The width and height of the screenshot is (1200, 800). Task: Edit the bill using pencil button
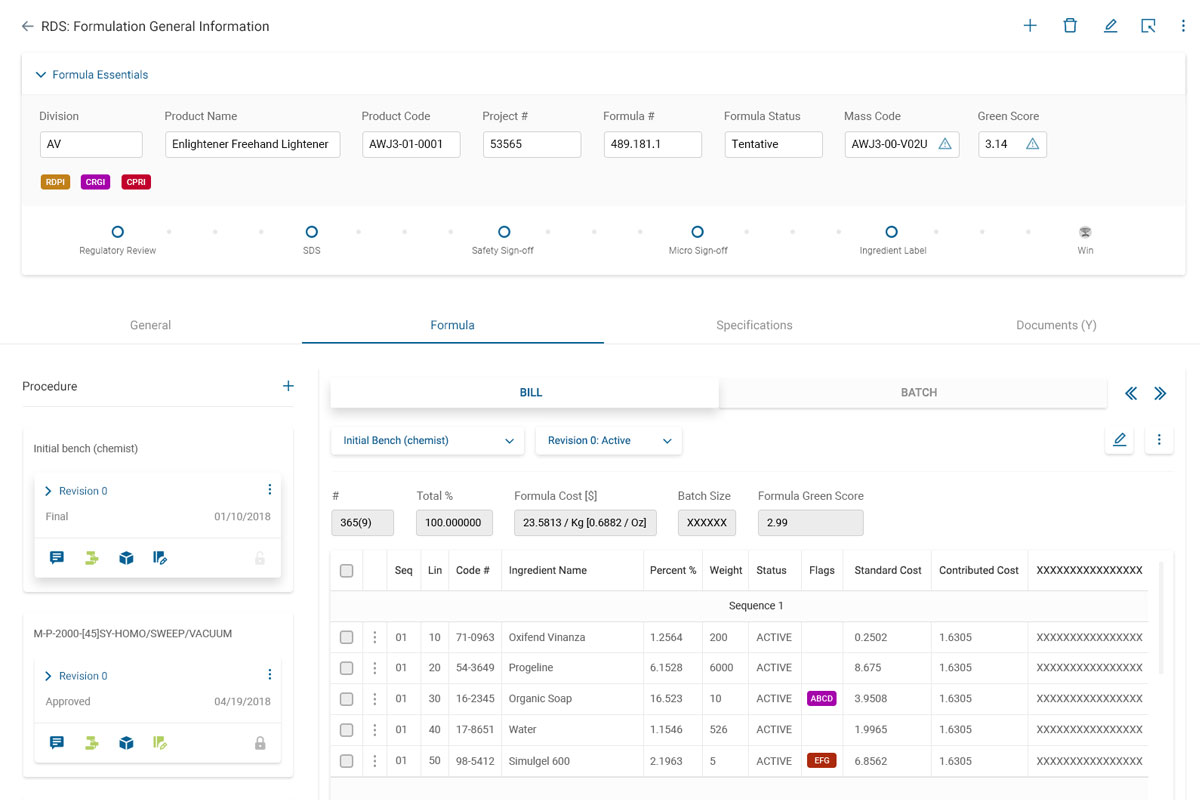(1119, 440)
